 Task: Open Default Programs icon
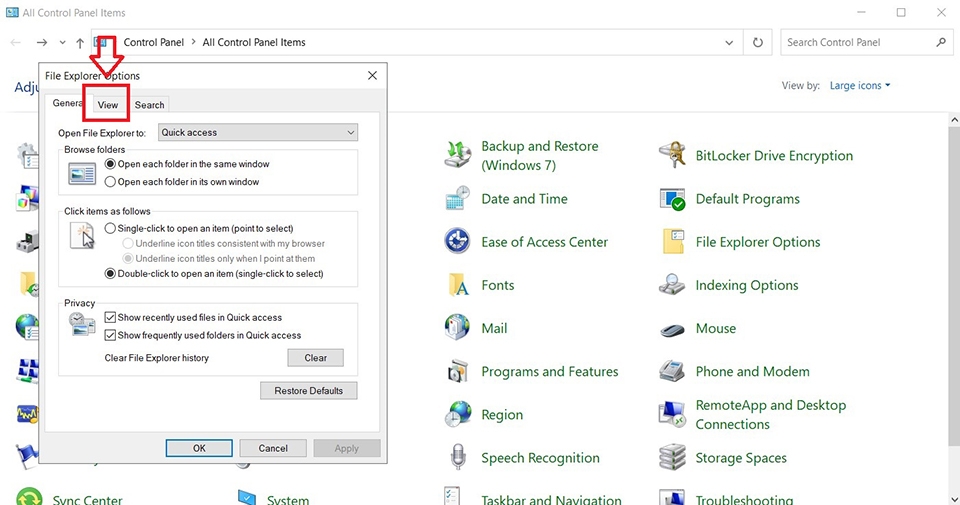point(672,199)
